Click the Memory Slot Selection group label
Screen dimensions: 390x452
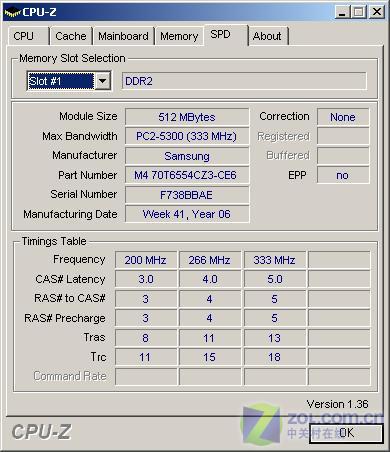(x=72, y=58)
